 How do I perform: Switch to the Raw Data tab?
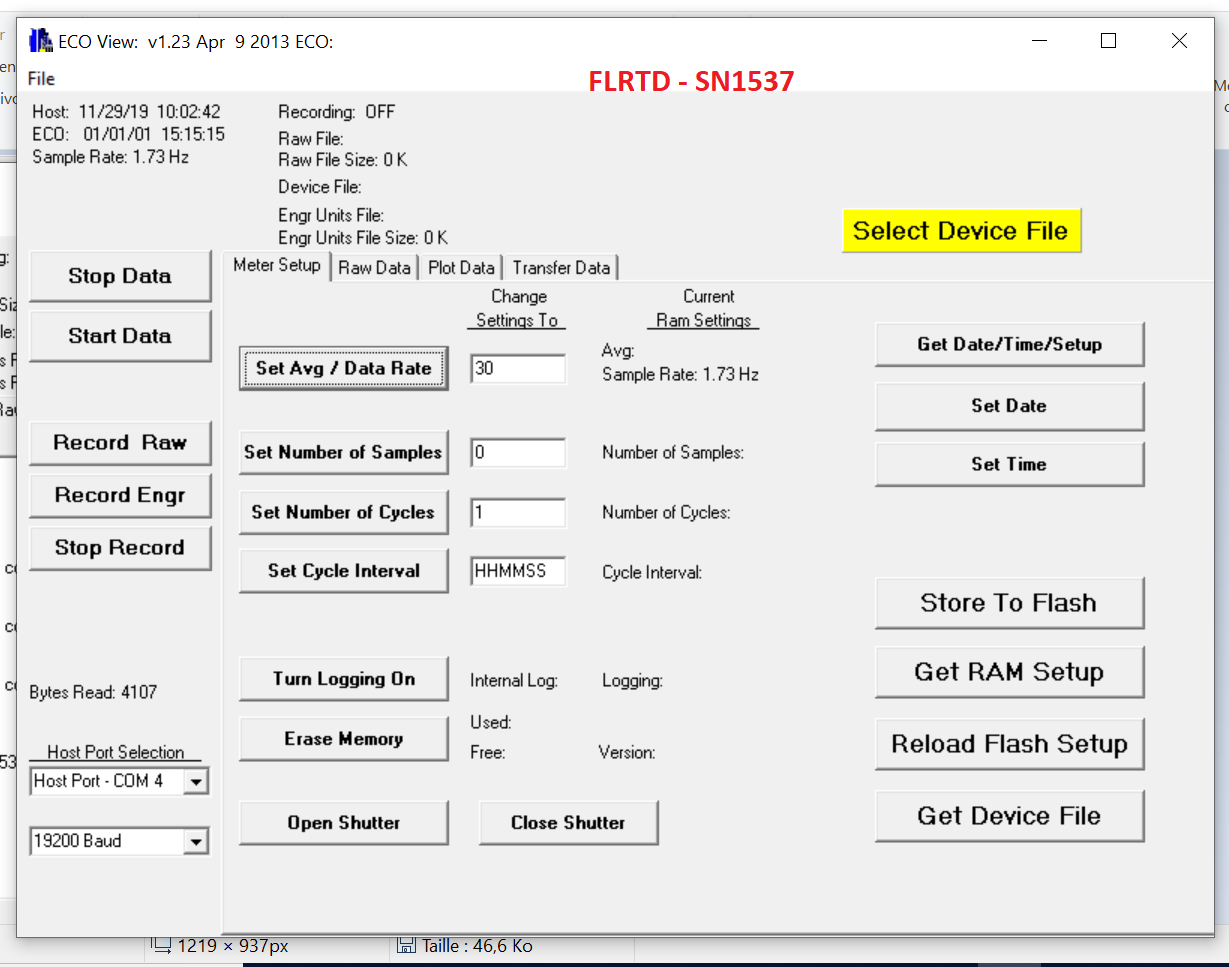[x=374, y=268]
